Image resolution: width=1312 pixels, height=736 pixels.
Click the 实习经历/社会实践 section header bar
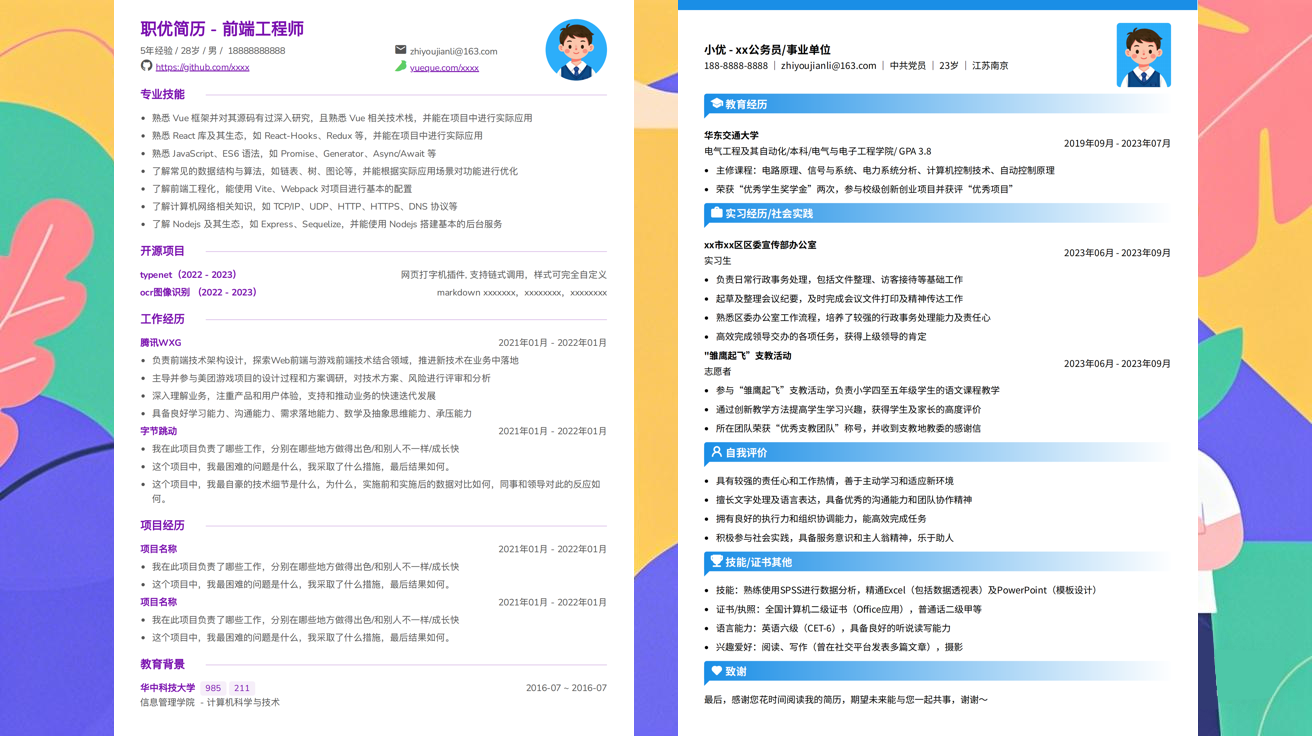pyautogui.click(x=937, y=213)
